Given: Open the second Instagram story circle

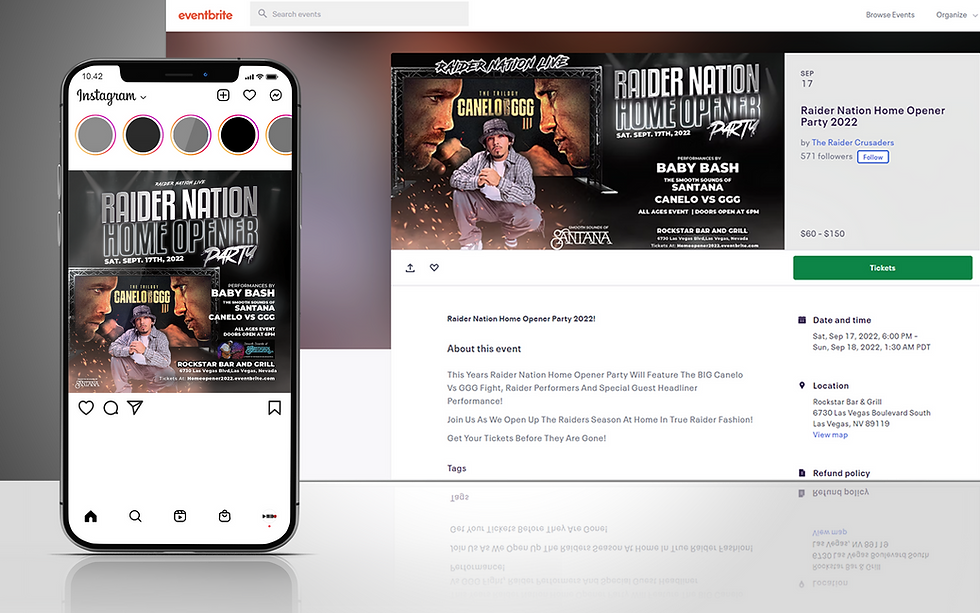Looking at the screenshot, I should [x=143, y=135].
